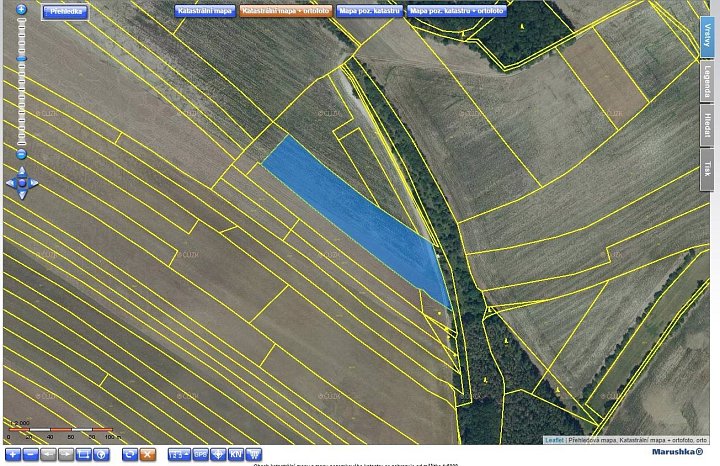Click the KN cadastre info button

pyautogui.click(x=236, y=455)
